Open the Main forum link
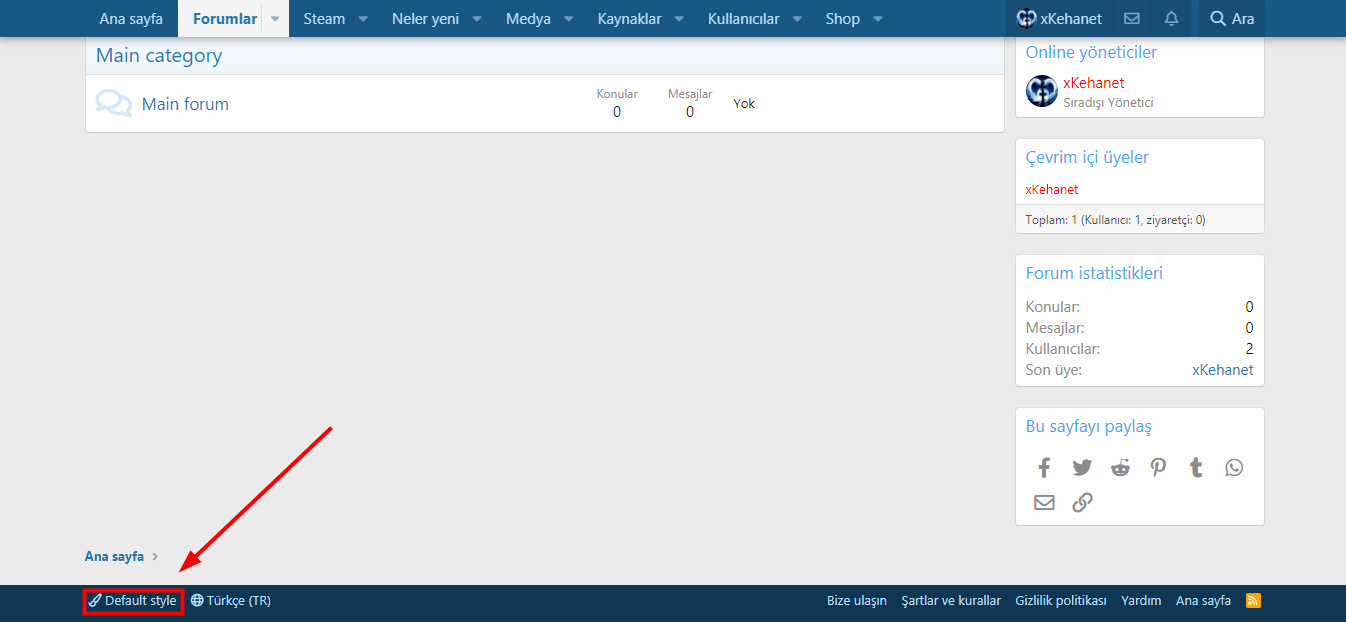Image resolution: width=1346 pixels, height=622 pixels. tap(185, 104)
